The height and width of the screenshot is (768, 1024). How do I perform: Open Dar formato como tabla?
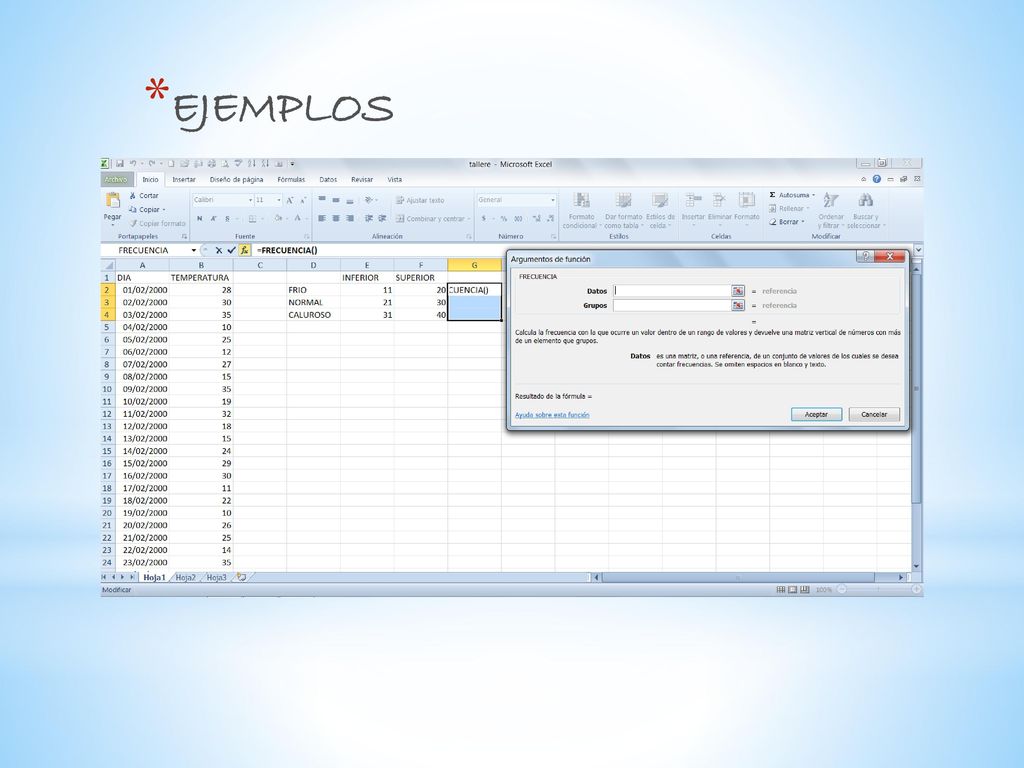click(623, 210)
